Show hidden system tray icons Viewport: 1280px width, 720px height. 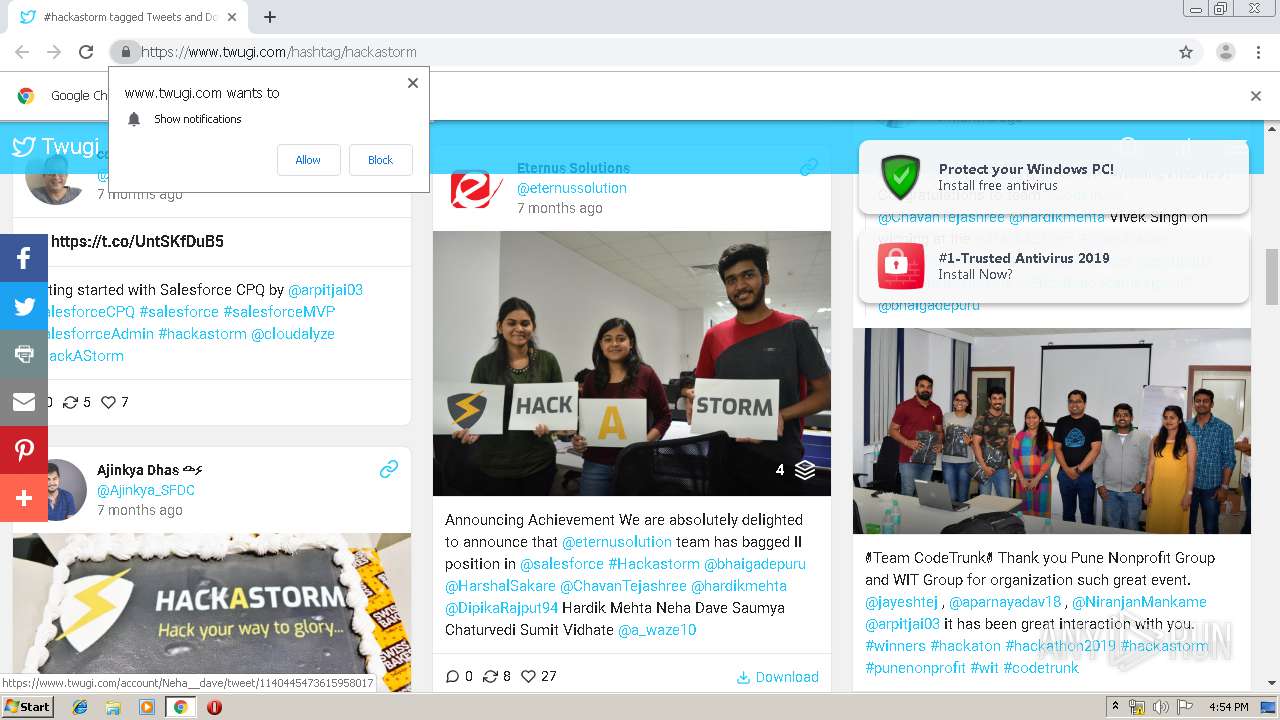(x=1115, y=707)
